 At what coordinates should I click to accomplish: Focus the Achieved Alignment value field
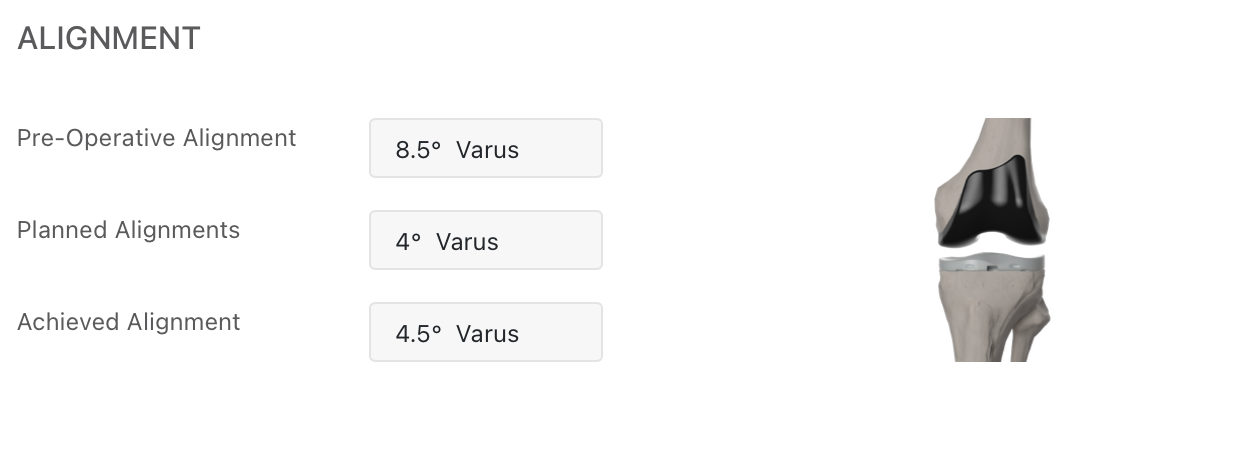coord(486,332)
